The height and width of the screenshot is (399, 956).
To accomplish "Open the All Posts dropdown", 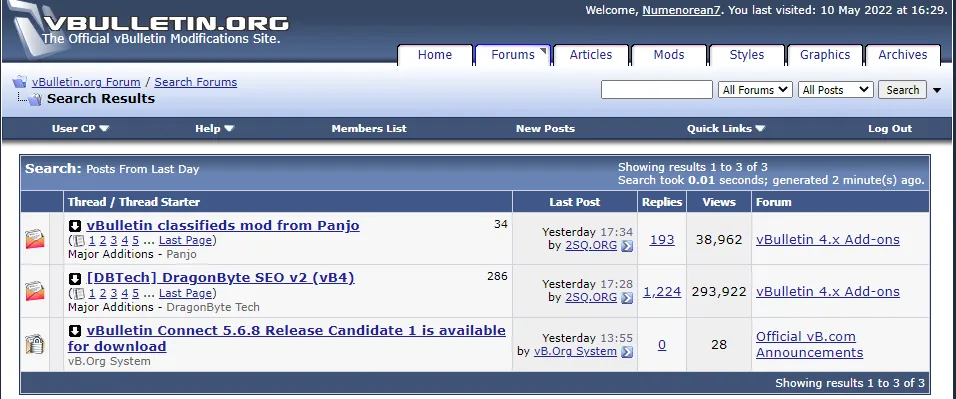I will pyautogui.click(x=835, y=90).
